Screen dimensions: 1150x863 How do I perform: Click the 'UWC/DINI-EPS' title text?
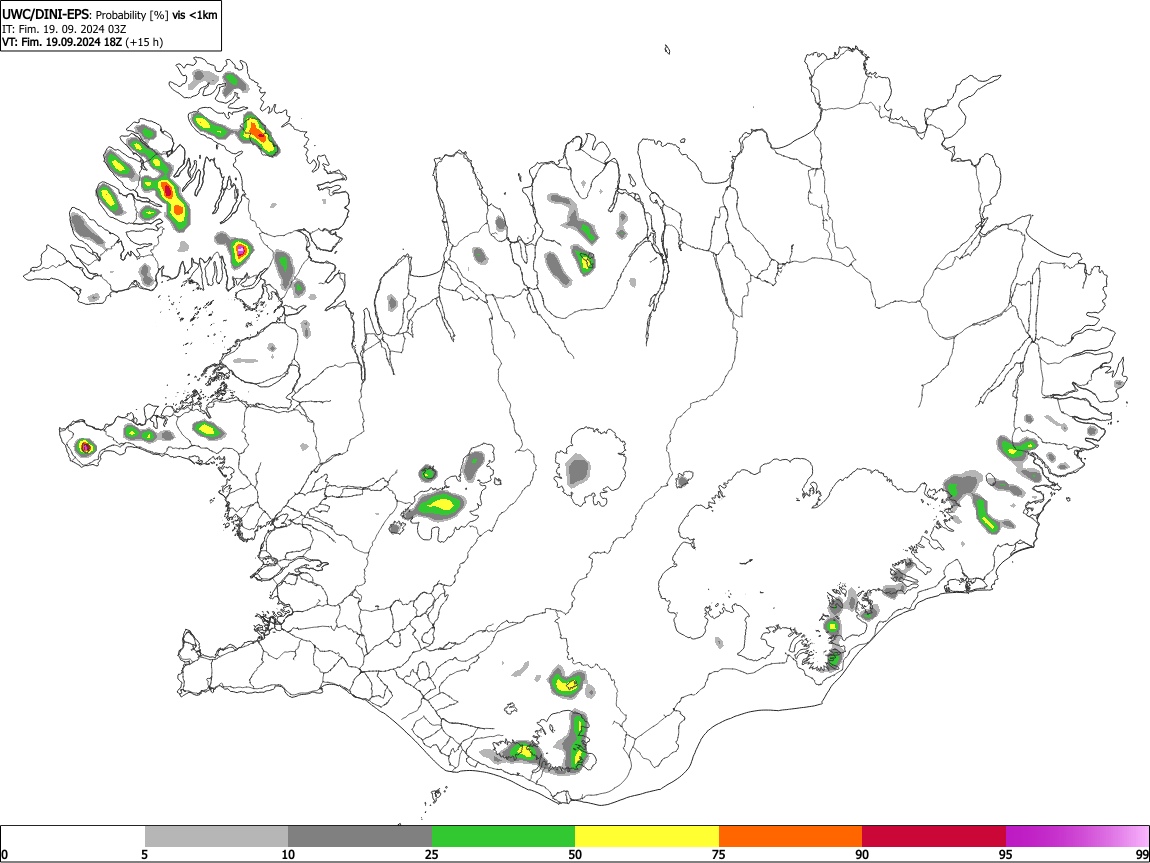[x=45, y=15]
